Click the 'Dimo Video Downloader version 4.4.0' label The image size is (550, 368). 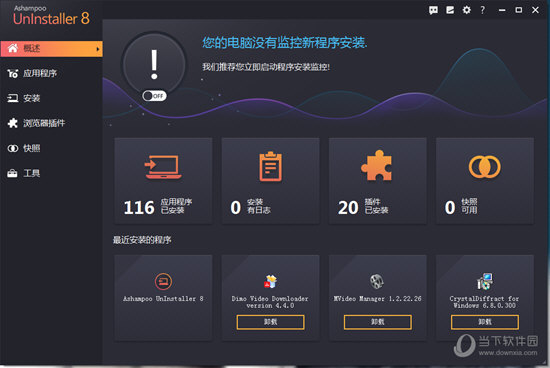(270, 302)
